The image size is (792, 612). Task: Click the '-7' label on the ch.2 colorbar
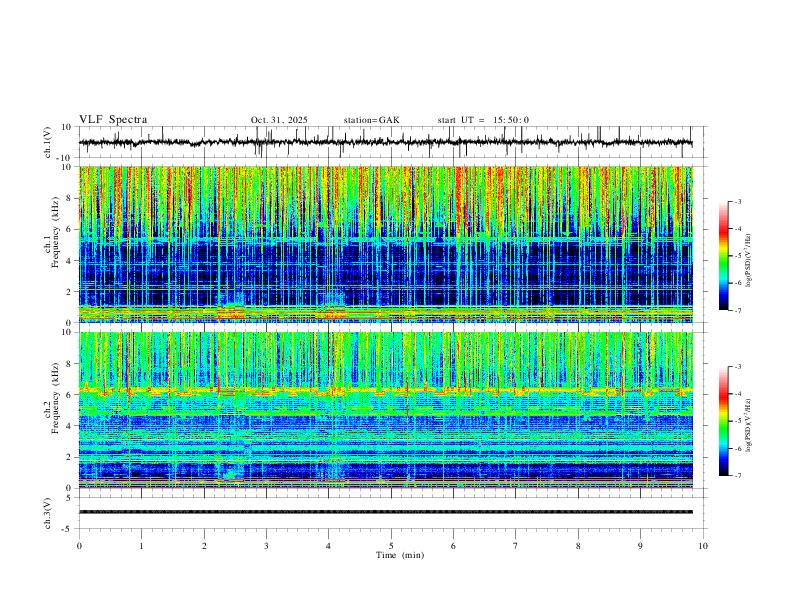click(737, 475)
